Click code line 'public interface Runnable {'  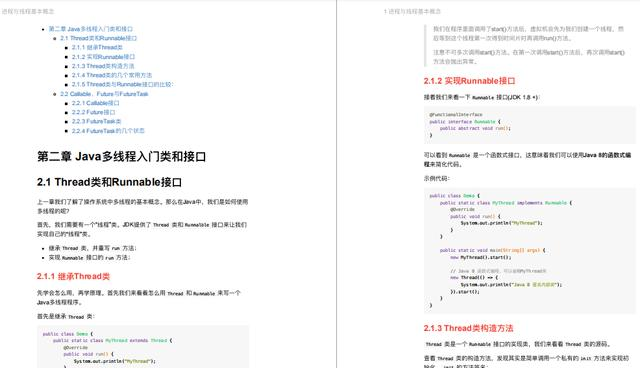pyautogui.click(x=465, y=122)
